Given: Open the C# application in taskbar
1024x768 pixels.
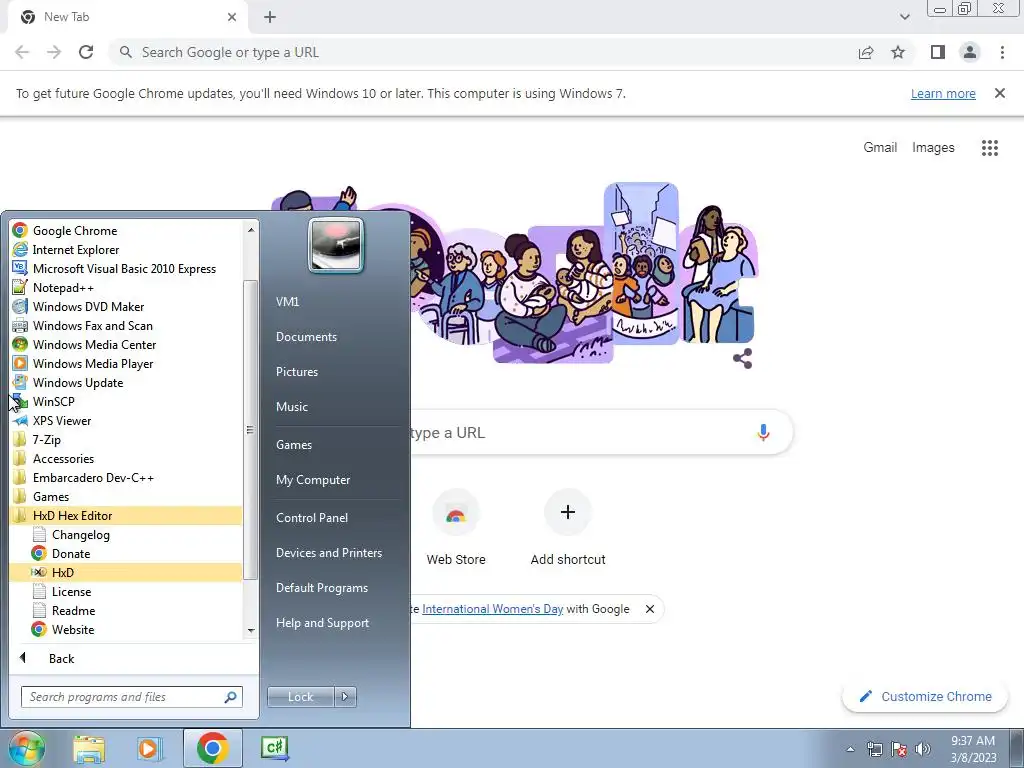Looking at the screenshot, I should (x=275, y=748).
